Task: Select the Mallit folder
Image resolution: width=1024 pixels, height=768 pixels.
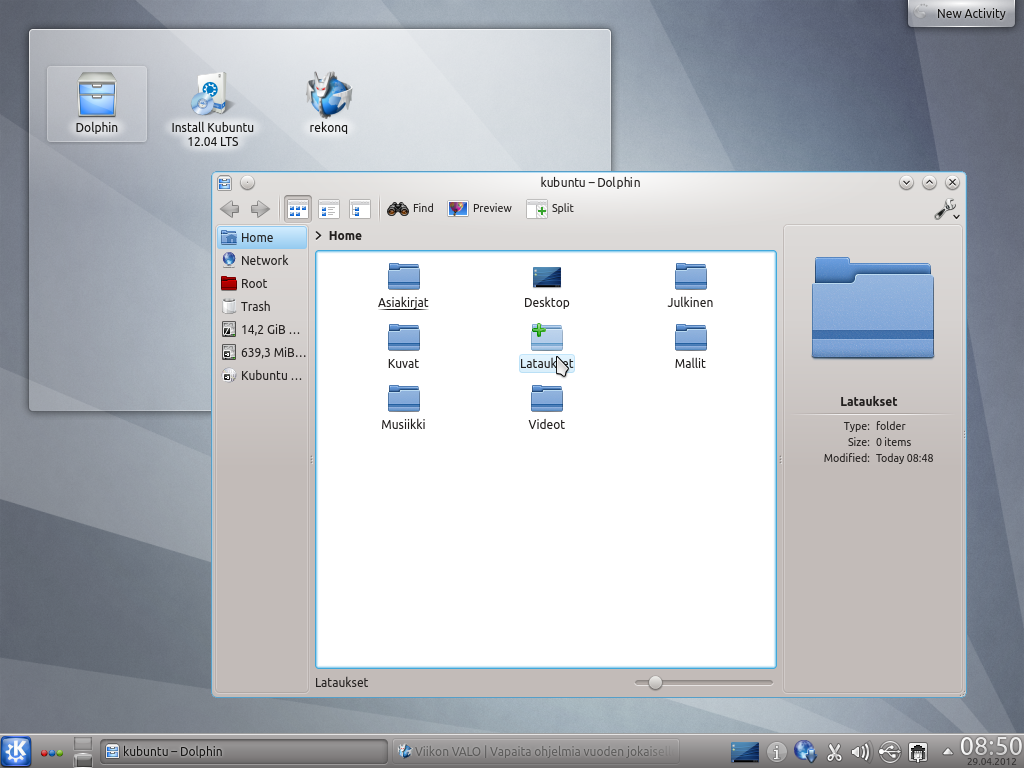Action: click(690, 347)
